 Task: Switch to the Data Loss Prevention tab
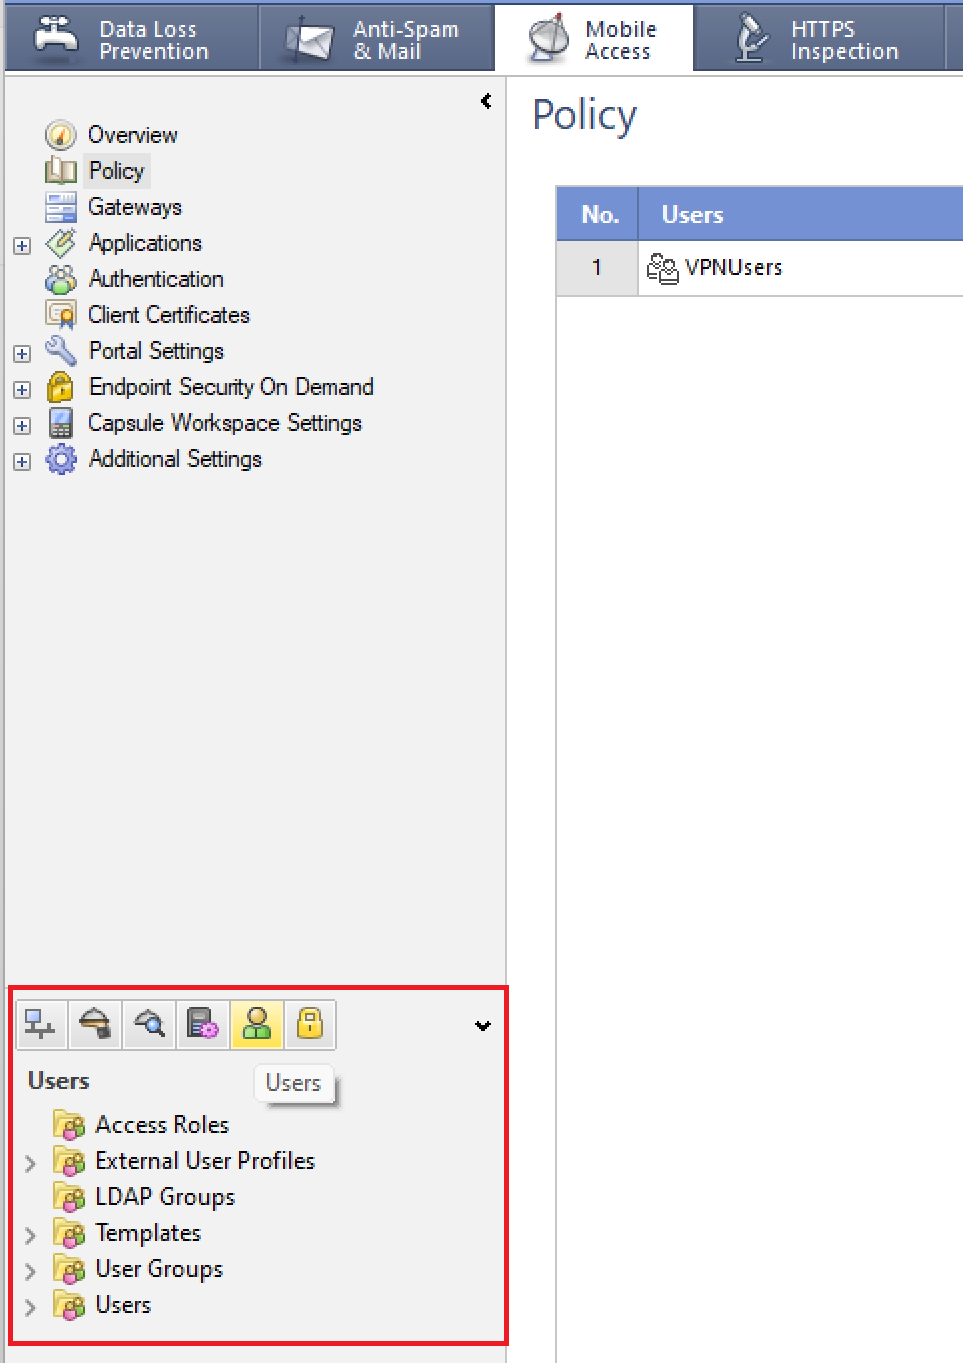[131, 40]
